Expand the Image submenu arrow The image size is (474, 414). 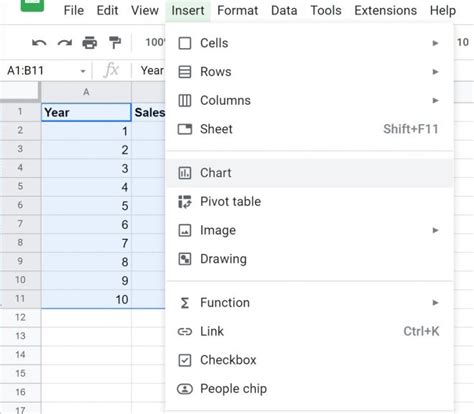pyautogui.click(x=435, y=230)
